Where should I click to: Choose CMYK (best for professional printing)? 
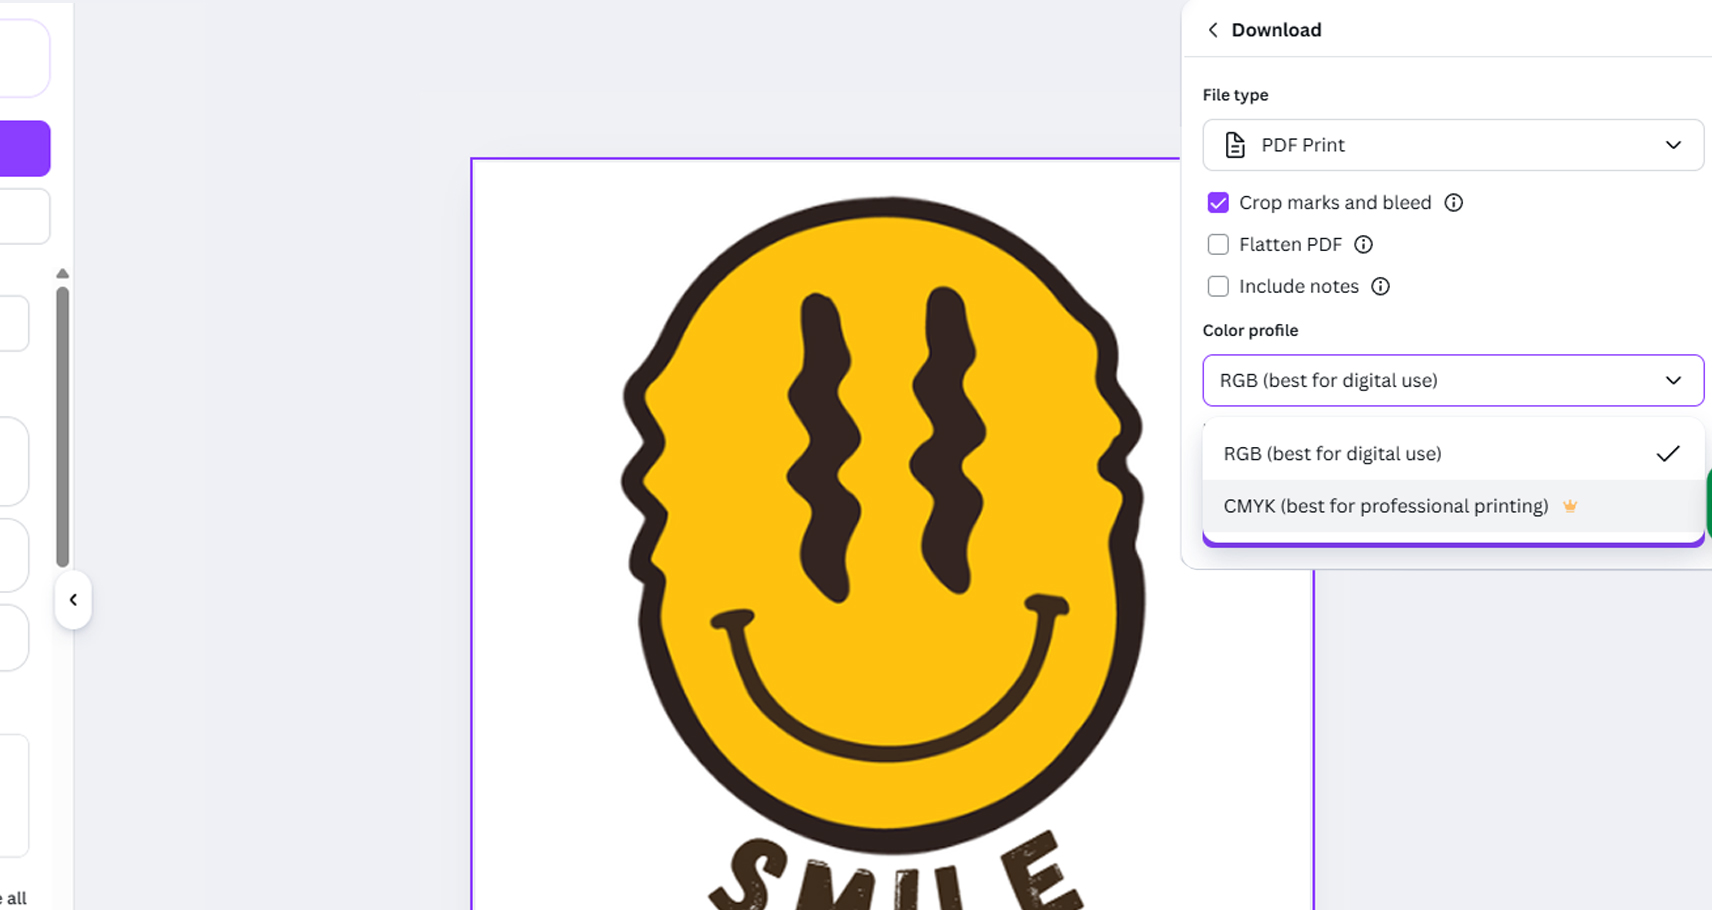point(1385,506)
